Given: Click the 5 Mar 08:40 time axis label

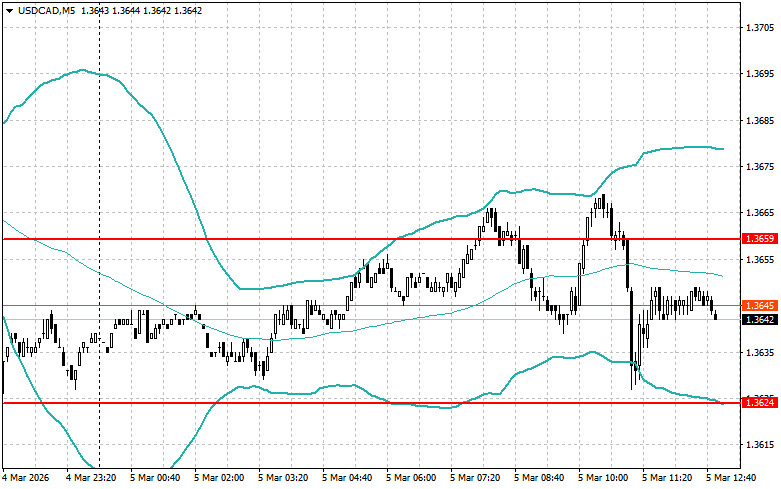Looking at the screenshot, I should pos(539,478).
